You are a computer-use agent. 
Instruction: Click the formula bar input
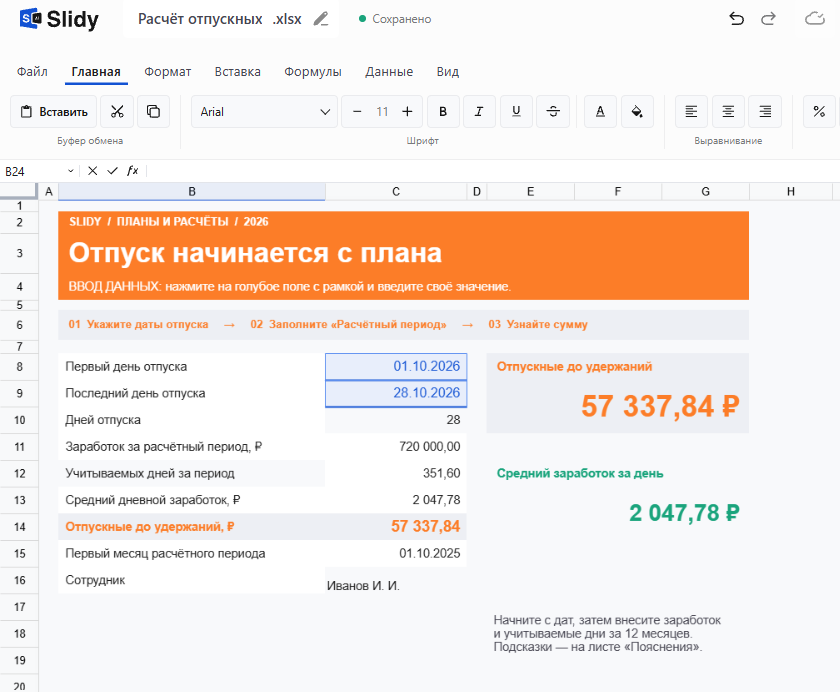point(493,171)
